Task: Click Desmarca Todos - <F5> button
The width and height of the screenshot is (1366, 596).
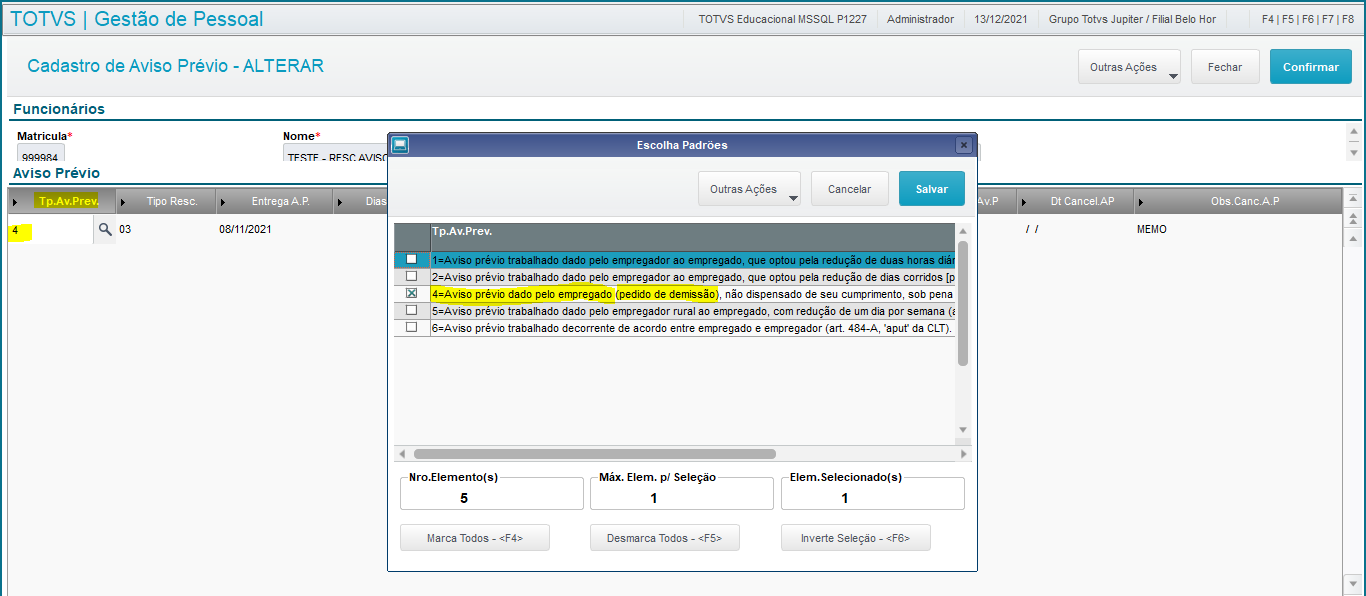Action: 665,538
